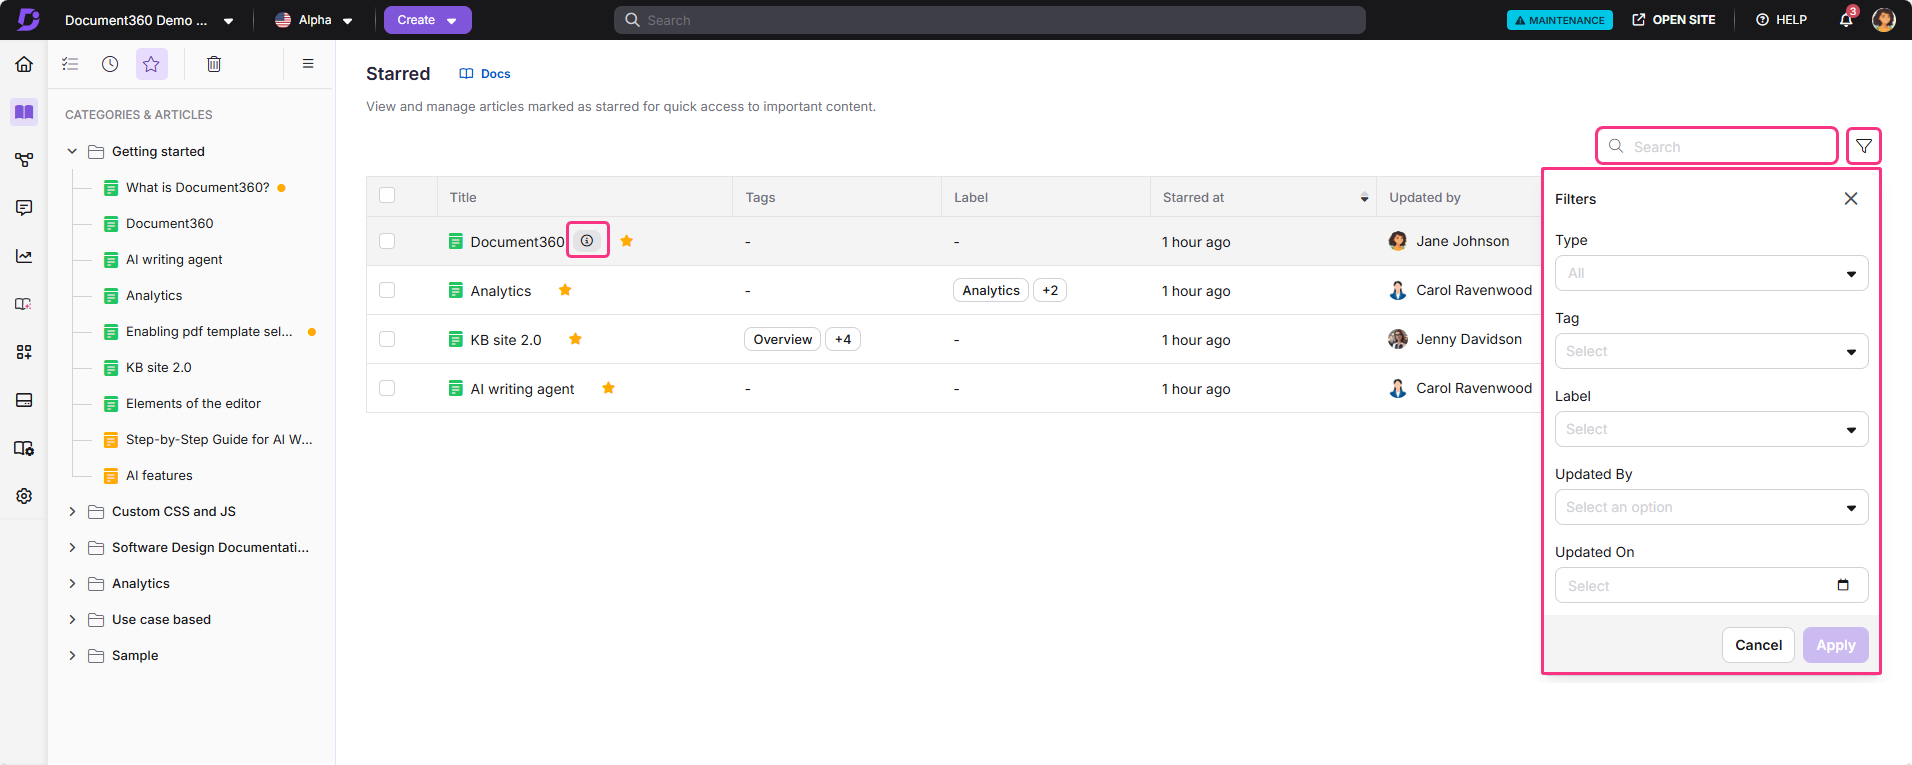Click the Updated On date field
The width and height of the screenshot is (1912, 765).
pos(1711,585)
